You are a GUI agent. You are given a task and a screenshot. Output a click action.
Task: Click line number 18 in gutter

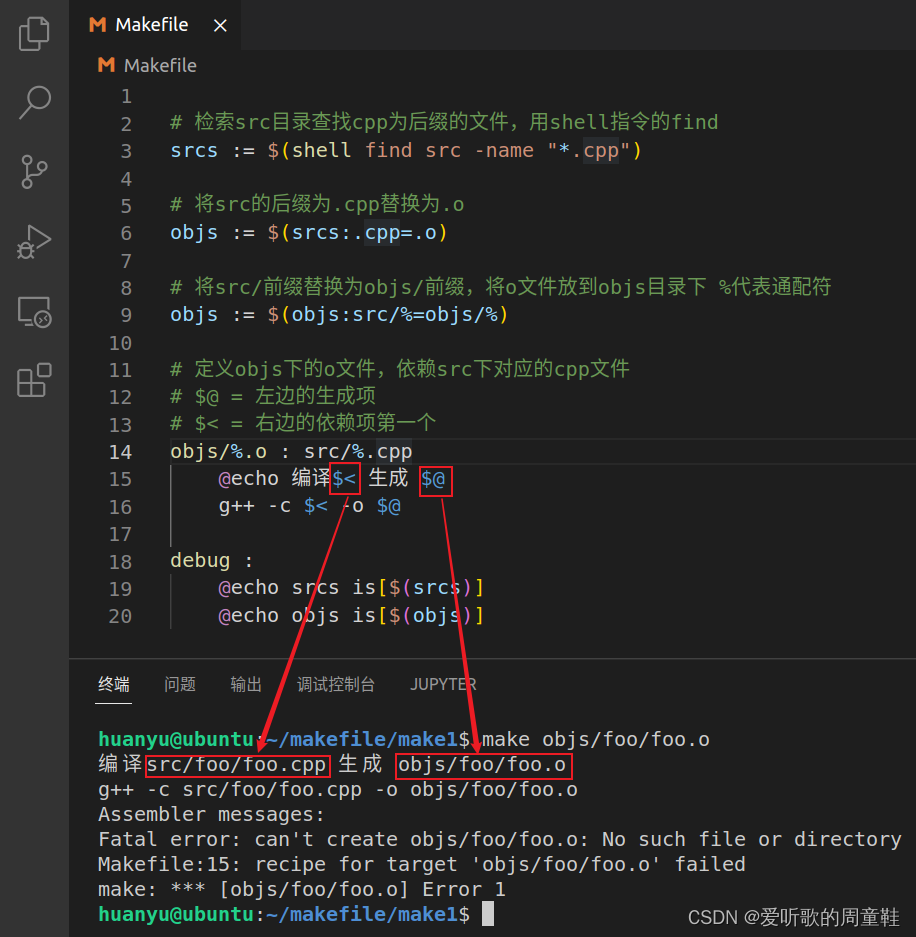[120, 562]
